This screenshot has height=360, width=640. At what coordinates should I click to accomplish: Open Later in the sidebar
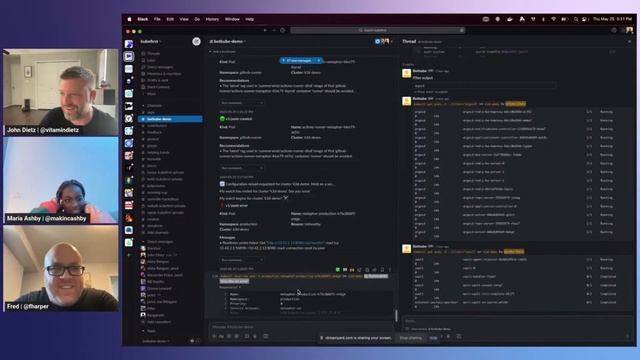(x=151, y=60)
